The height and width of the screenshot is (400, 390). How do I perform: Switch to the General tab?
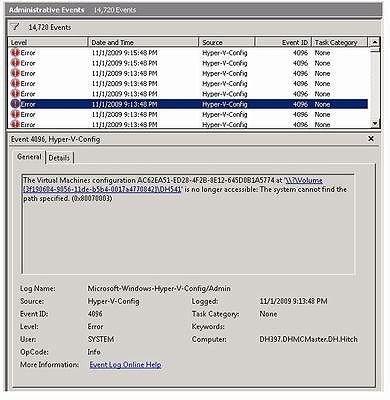tap(29, 157)
